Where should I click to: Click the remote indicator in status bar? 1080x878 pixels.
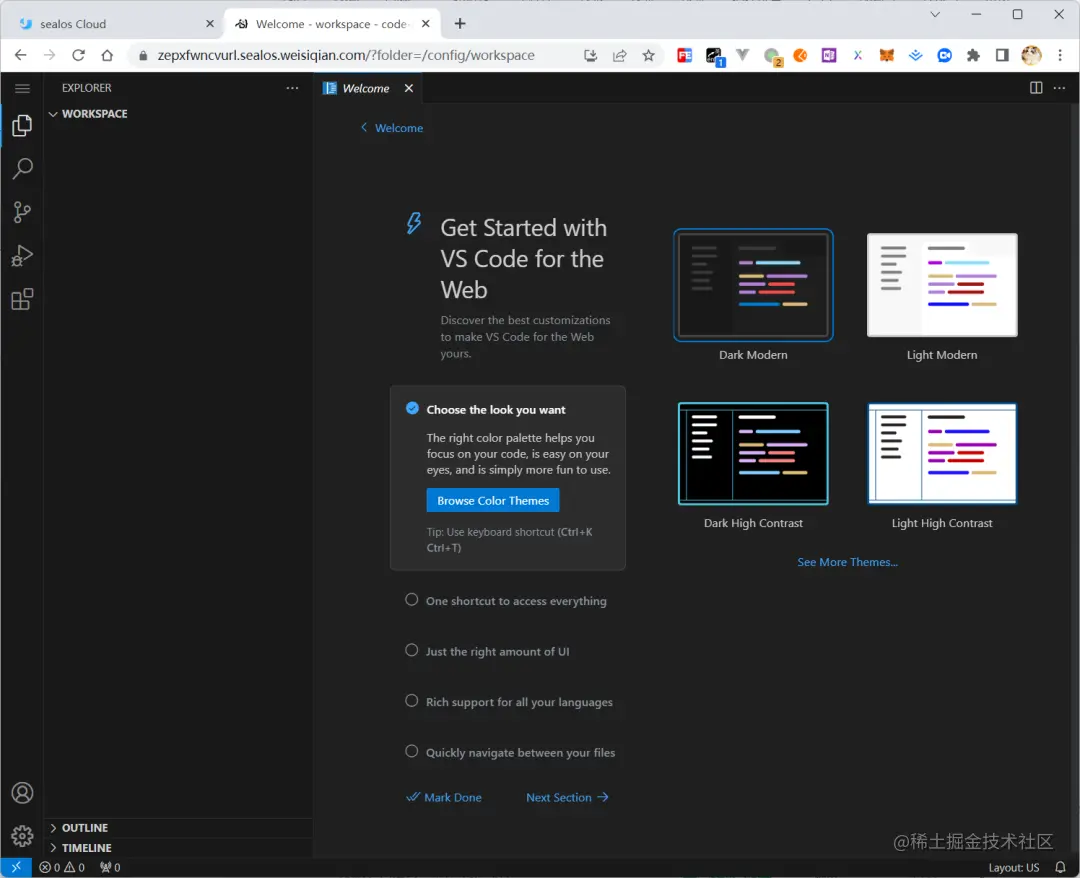pyautogui.click(x=16, y=868)
